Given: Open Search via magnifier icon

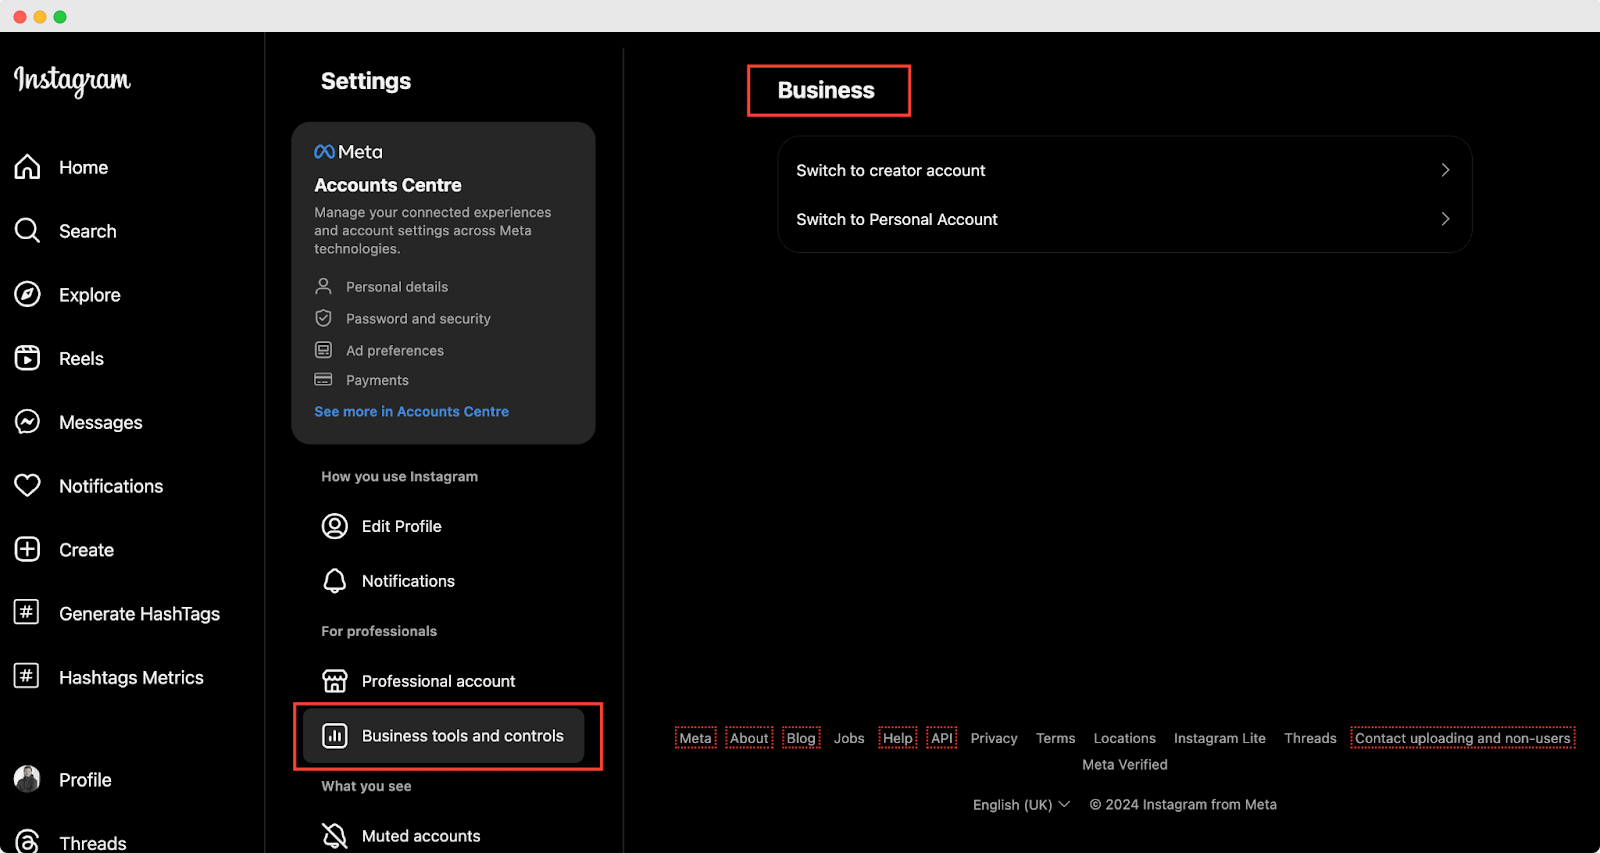Looking at the screenshot, I should click(x=28, y=231).
